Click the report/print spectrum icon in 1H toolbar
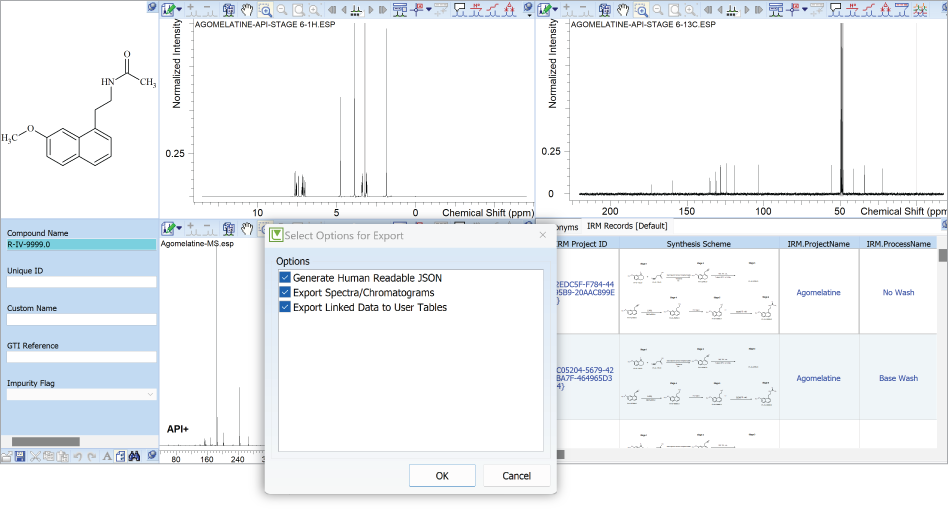The image size is (948, 510). 229,10
